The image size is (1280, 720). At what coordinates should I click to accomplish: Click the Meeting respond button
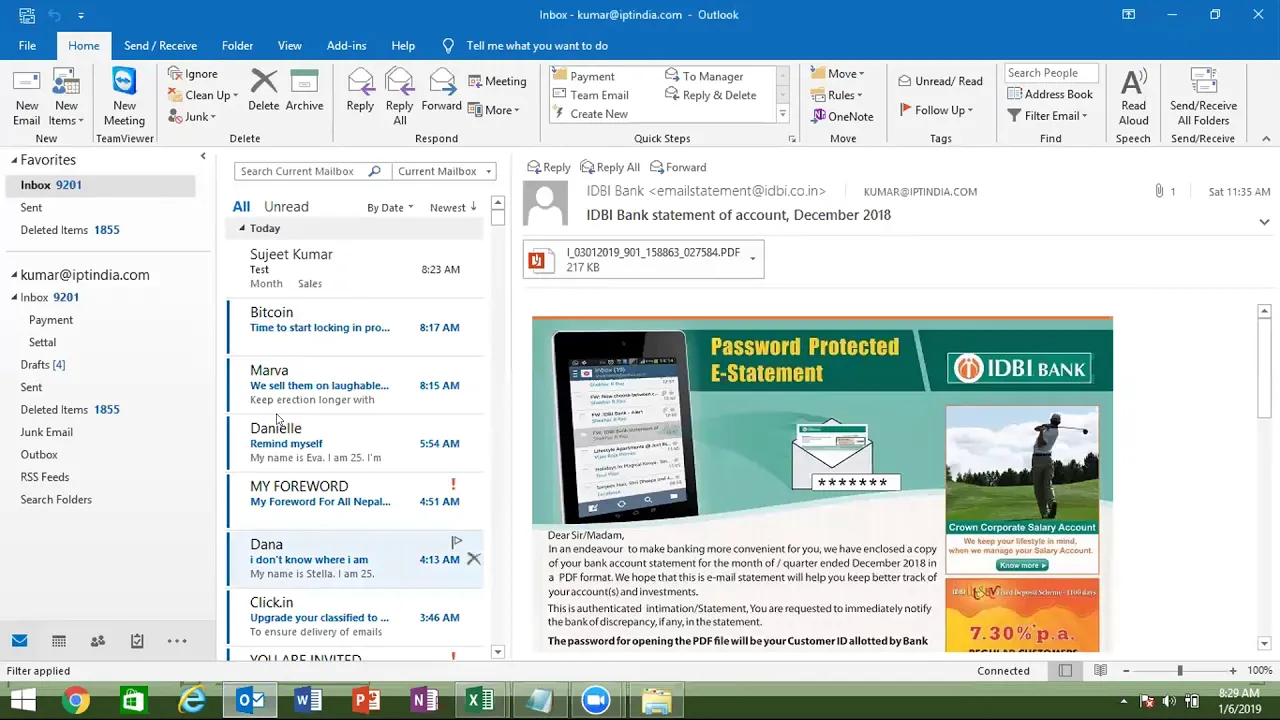coord(496,81)
